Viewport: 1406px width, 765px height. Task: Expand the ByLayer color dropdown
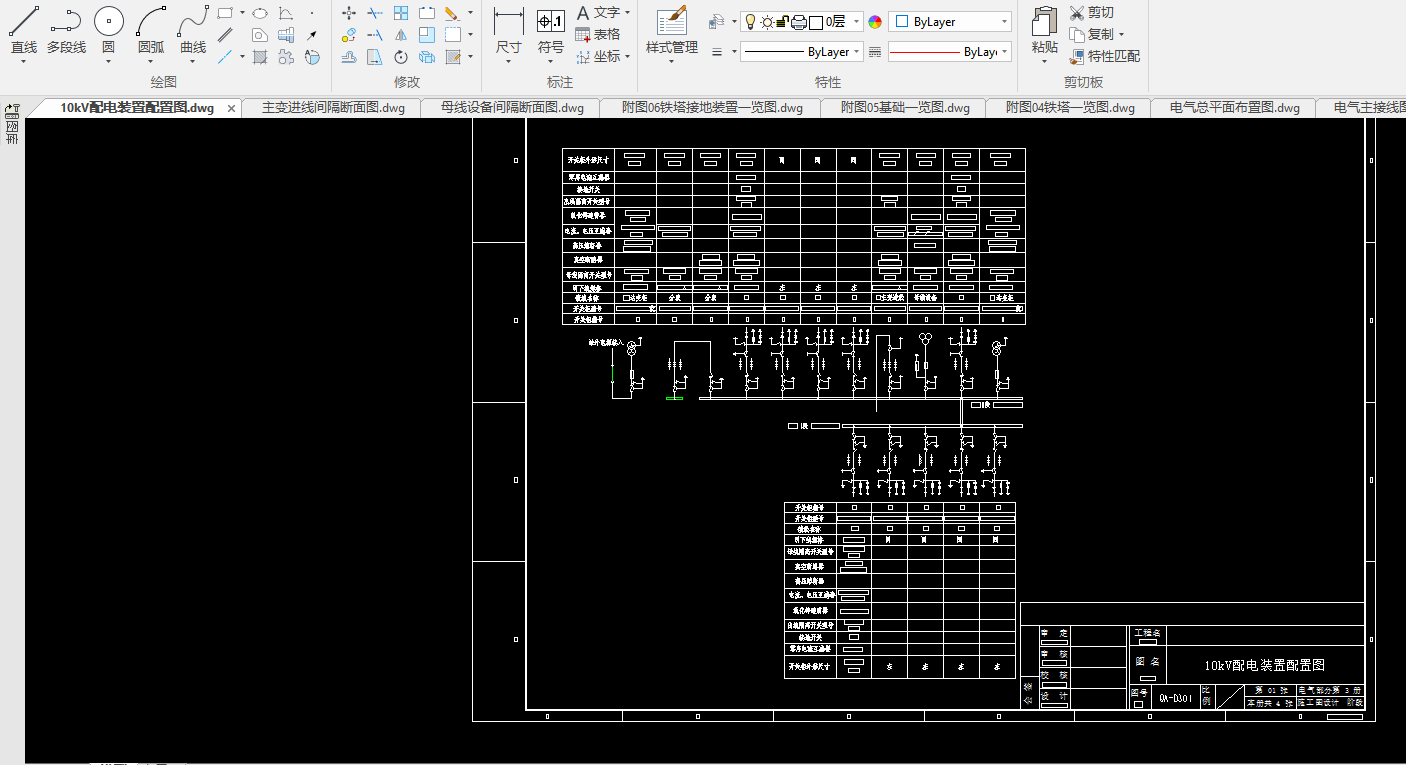[1003, 22]
